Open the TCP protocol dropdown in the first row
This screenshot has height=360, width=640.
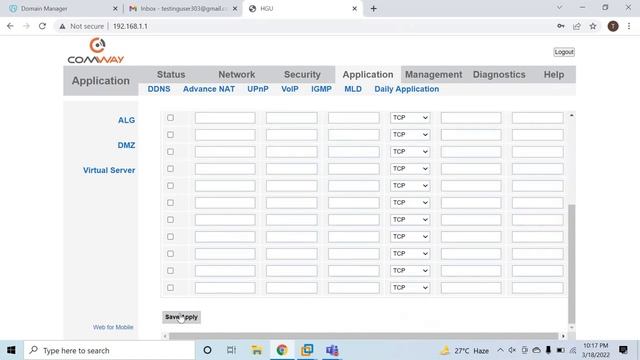pyautogui.click(x=410, y=118)
